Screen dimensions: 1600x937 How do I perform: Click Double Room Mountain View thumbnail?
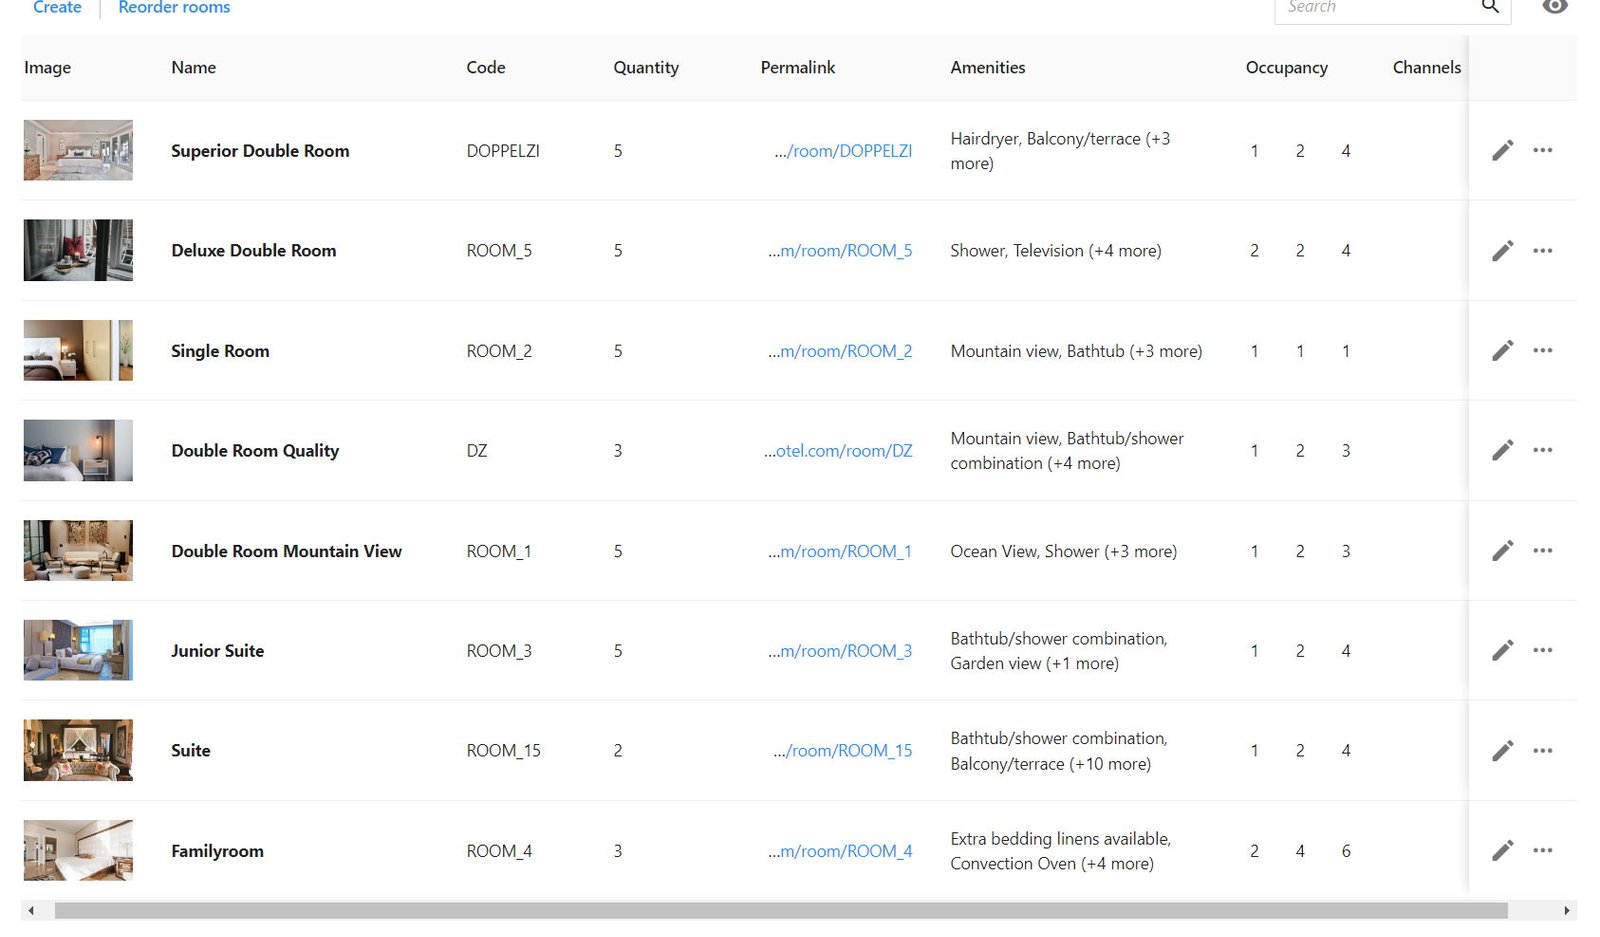point(78,550)
